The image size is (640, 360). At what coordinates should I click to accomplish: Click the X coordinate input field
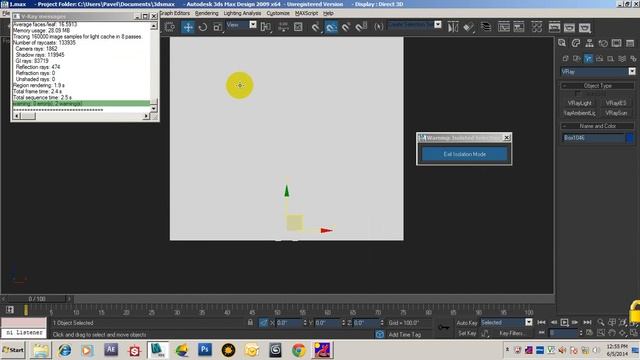(x=289, y=322)
